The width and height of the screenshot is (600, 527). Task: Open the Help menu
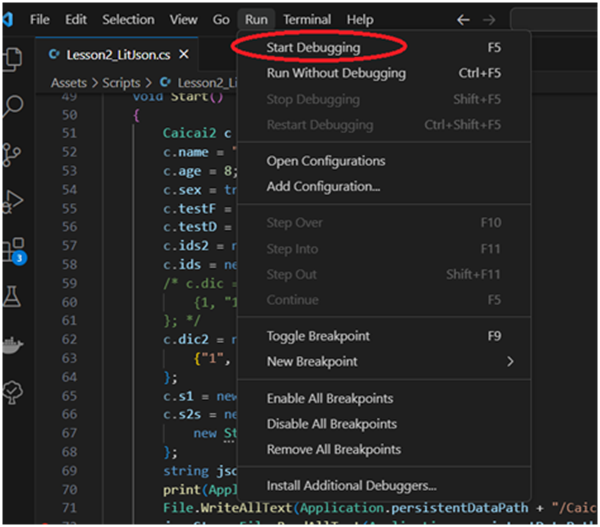(360, 20)
